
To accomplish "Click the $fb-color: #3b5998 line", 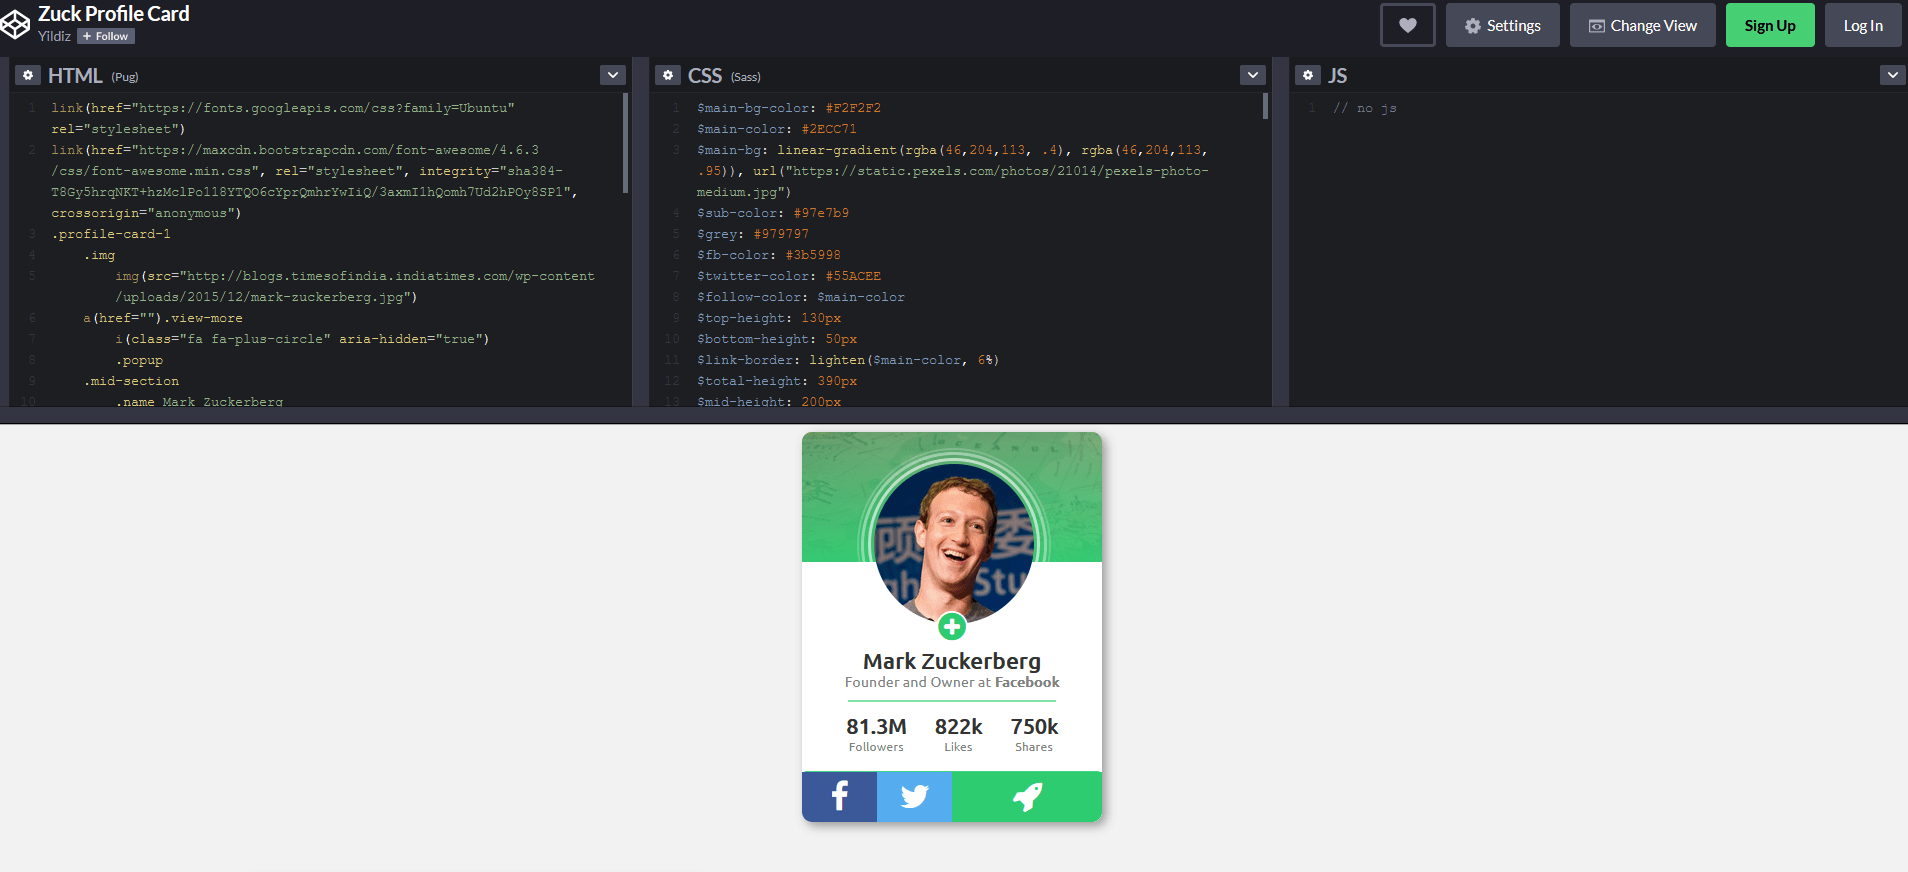I will 769,255.
